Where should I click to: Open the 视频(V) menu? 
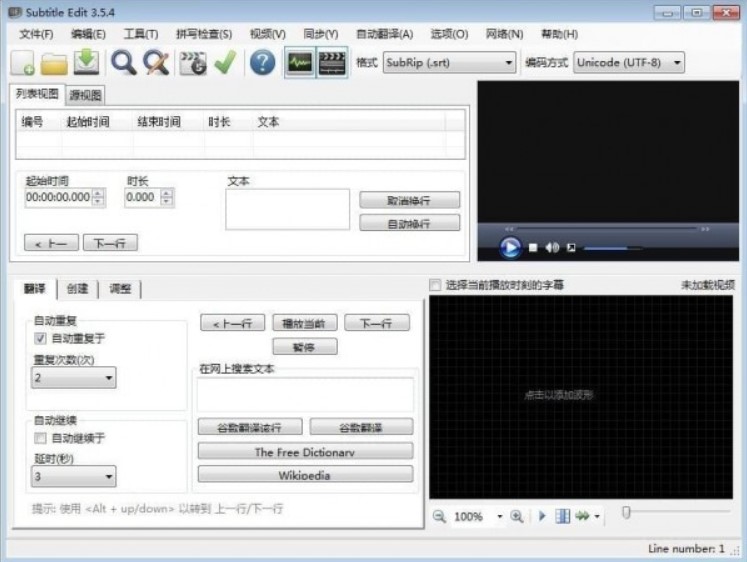tap(268, 34)
